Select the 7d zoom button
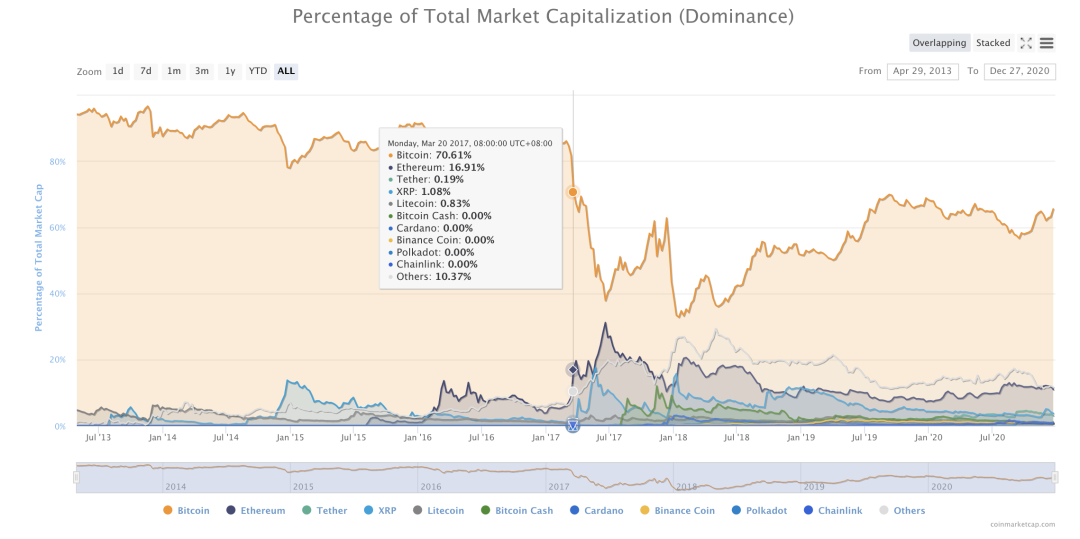This screenshot has width=1080, height=539. coord(146,71)
